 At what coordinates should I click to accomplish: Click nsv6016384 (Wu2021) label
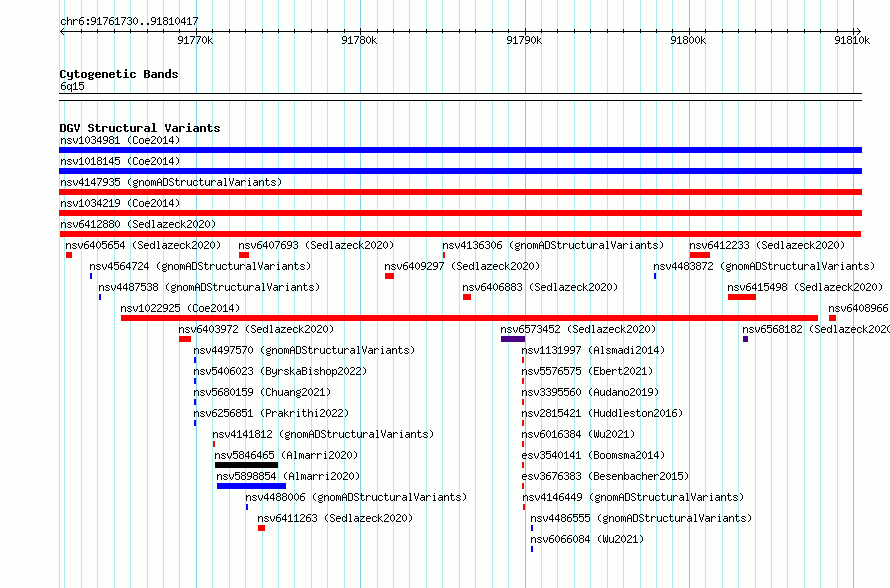[x=578, y=434]
